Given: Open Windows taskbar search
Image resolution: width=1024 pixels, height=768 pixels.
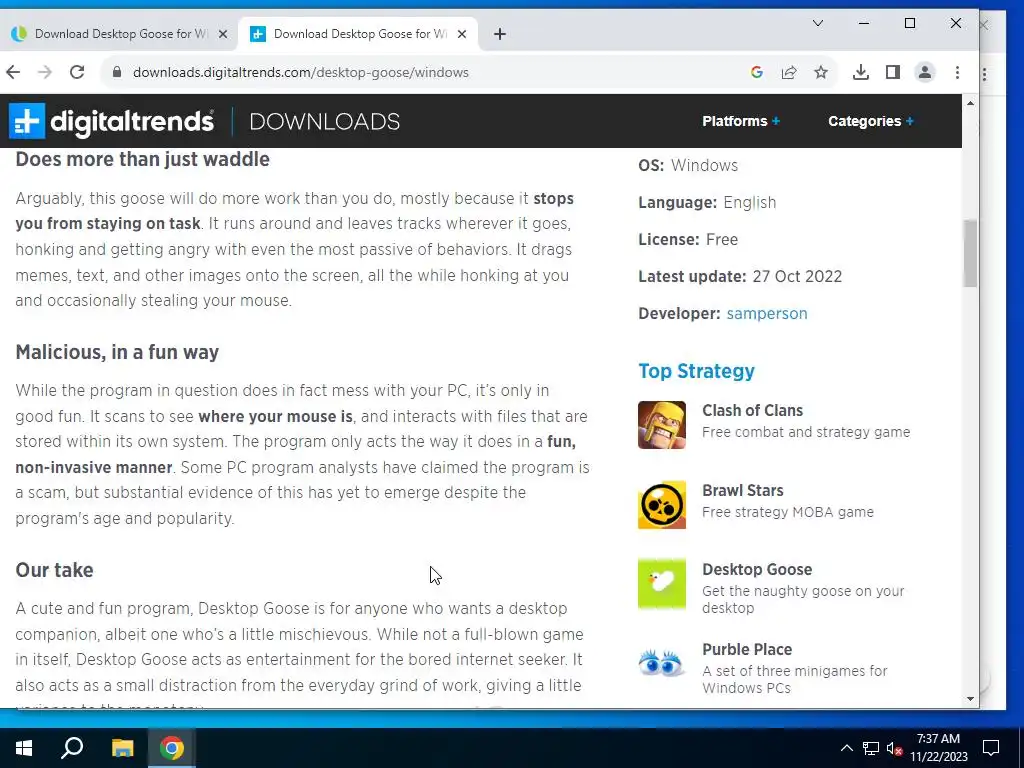Looking at the screenshot, I should pos(72,748).
